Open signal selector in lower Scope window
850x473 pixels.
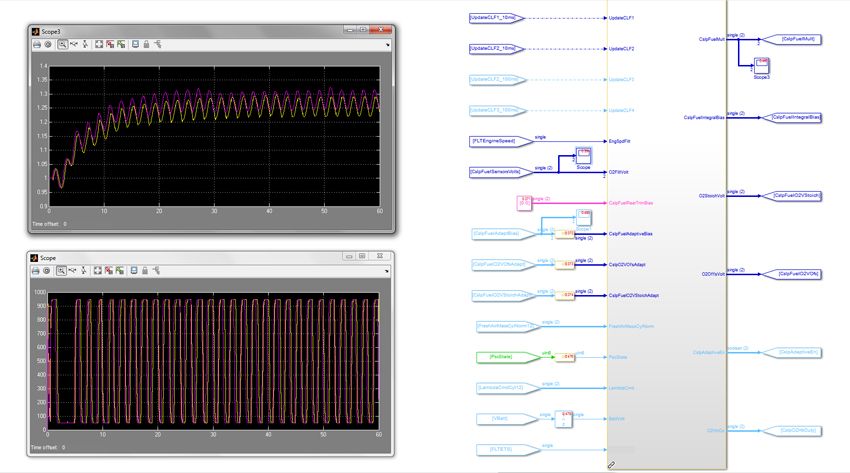pyautogui.click(x=158, y=270)
